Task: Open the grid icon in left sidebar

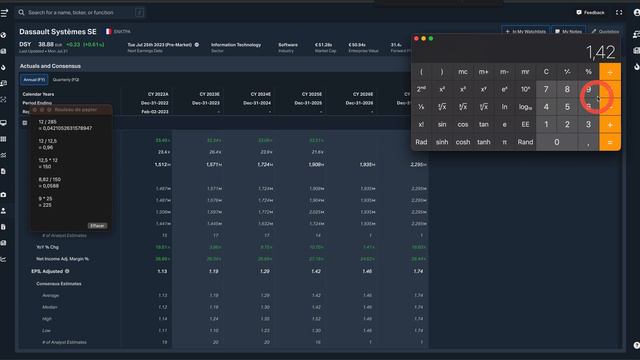Action: [x=3, y=139]
